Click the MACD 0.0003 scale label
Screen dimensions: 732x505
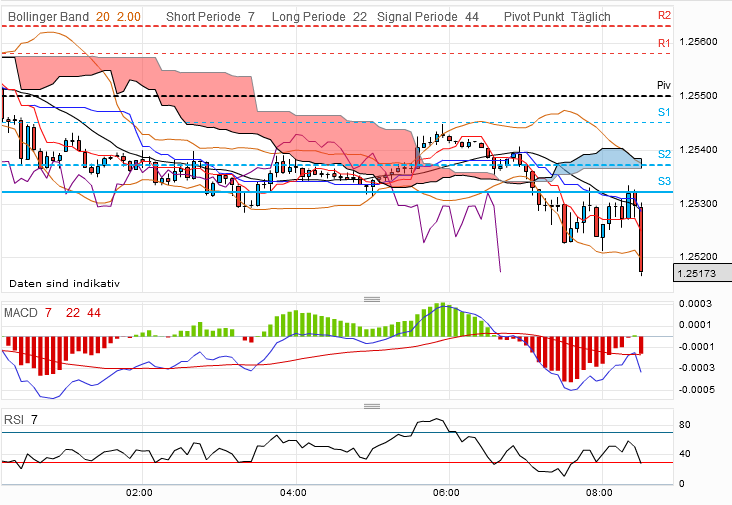[x=696, y=304]
